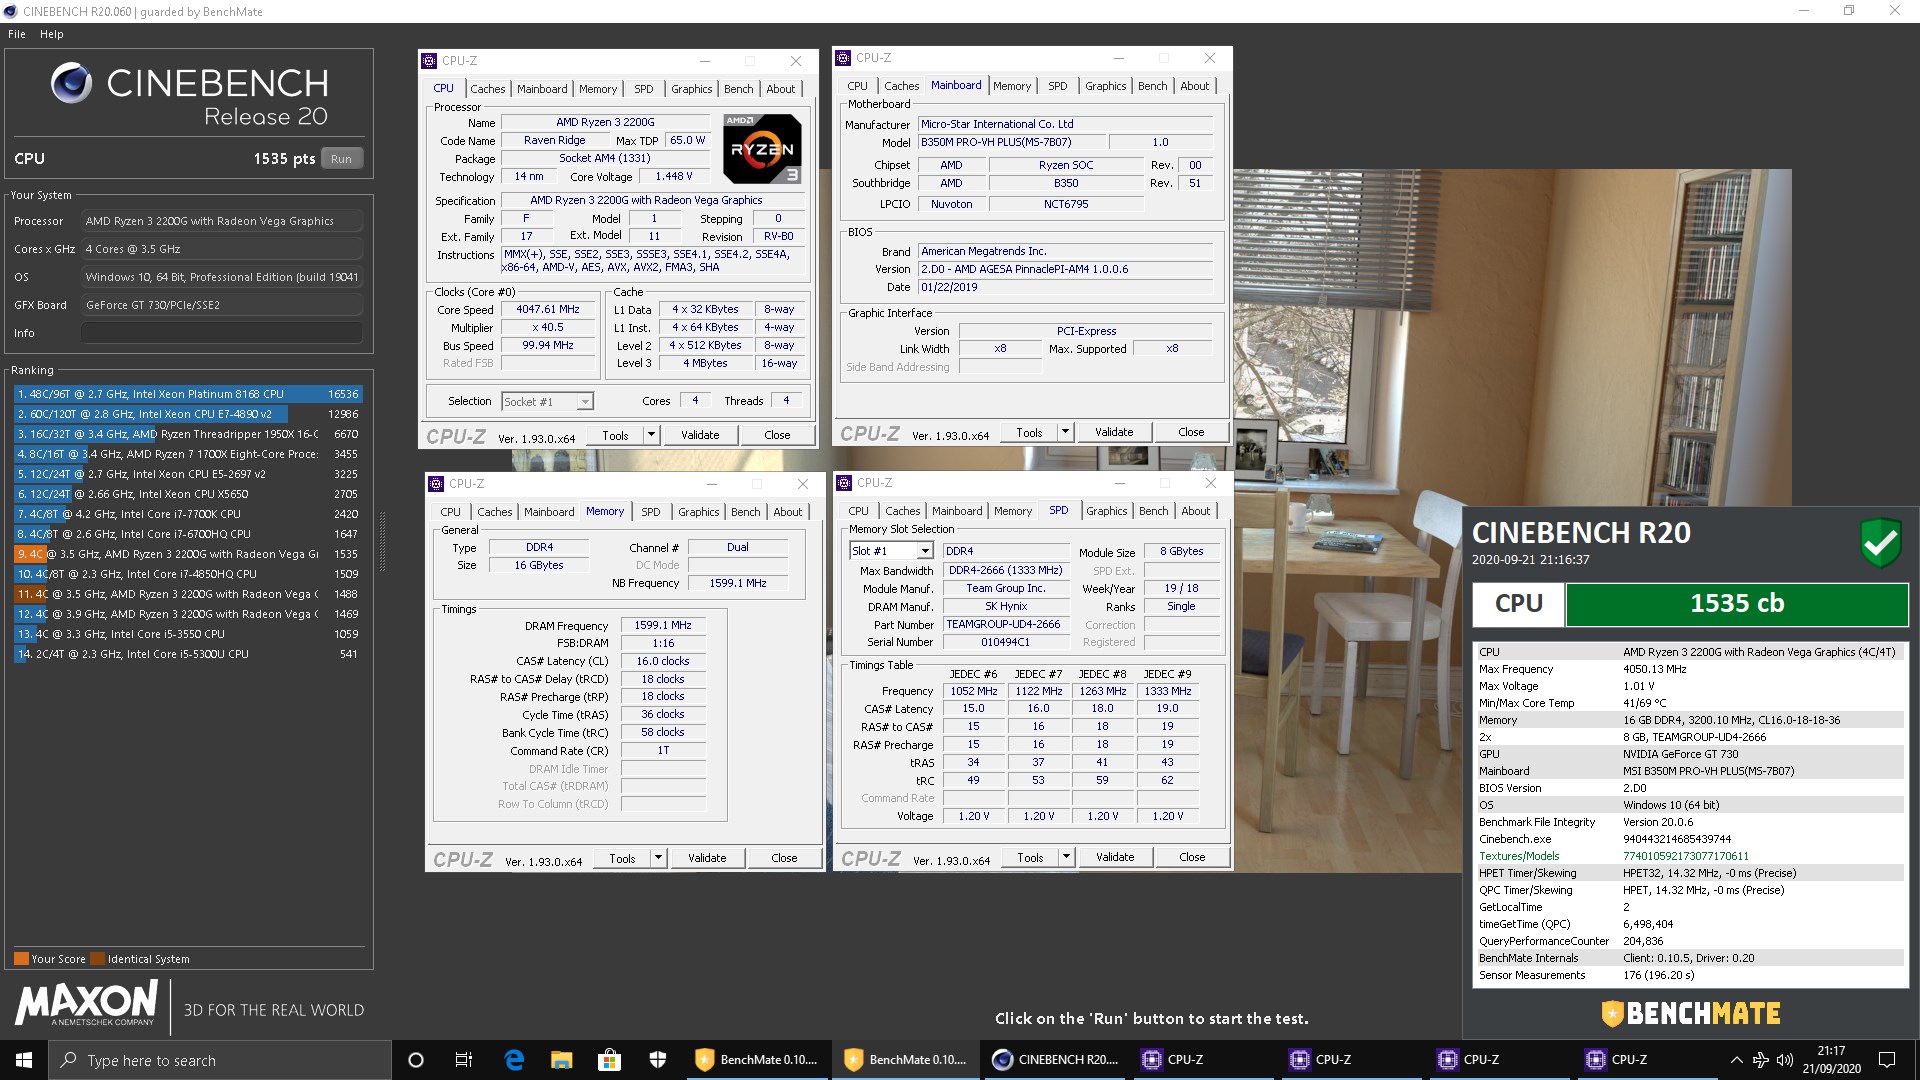Click the Your Score orange legend swatch
This screenshot has height=1080, width=1920.
(x=21, y=959)
